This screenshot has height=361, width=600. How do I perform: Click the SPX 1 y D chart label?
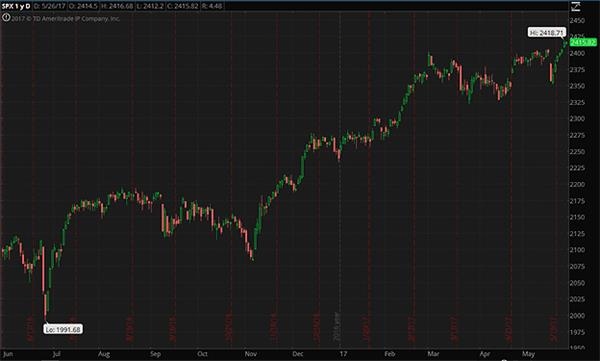coord(16,6)
